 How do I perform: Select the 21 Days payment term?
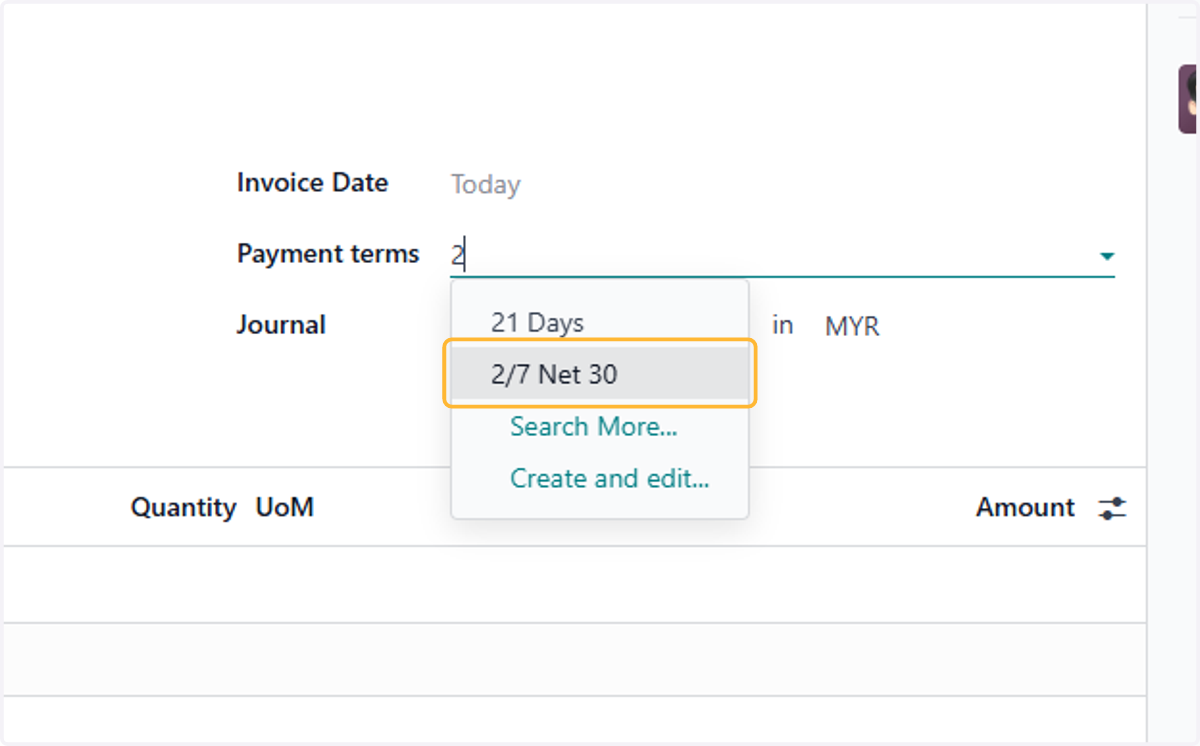click(600, 323)
